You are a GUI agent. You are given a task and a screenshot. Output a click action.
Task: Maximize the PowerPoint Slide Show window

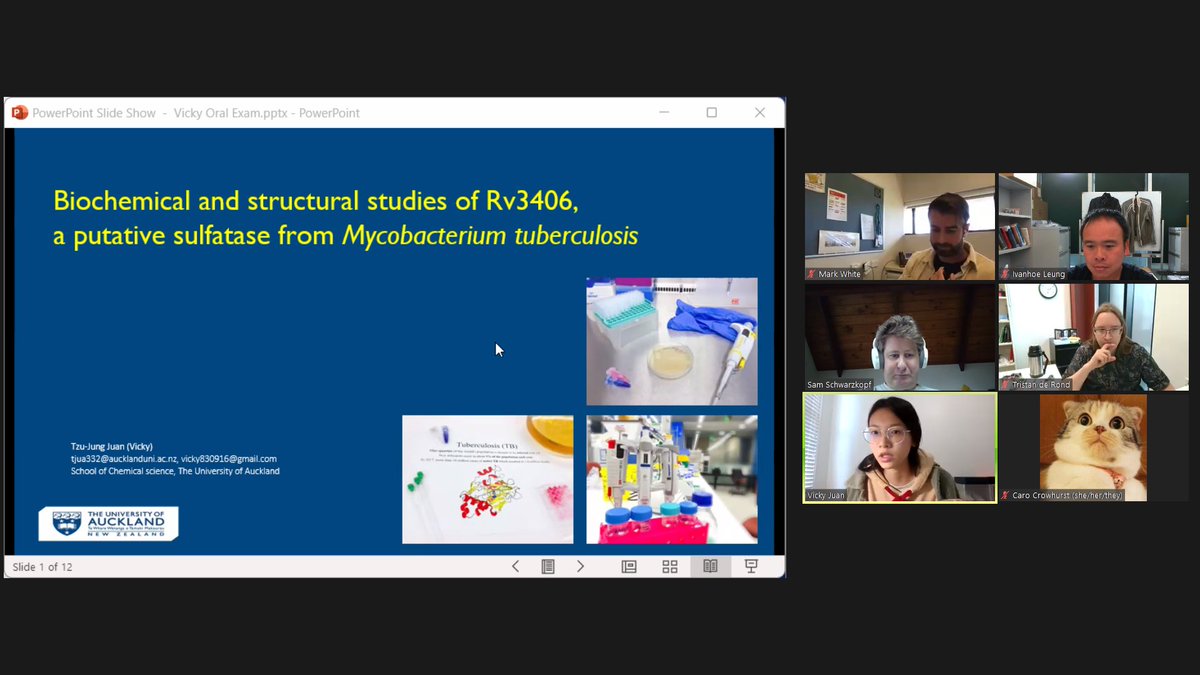pos(712,113)
